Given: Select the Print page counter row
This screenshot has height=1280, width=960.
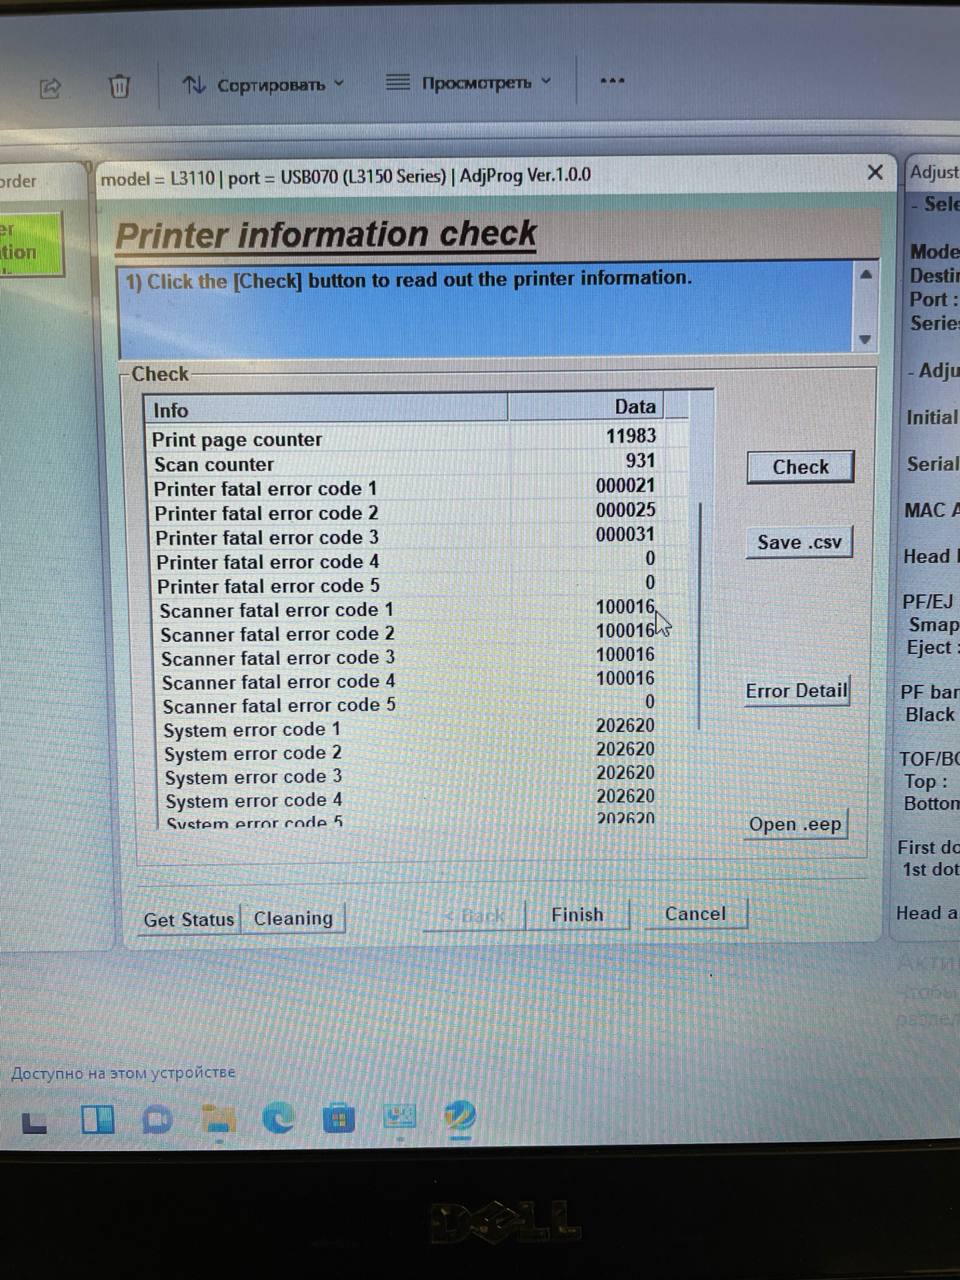Looking at the screenshot, I should point(418,437).
